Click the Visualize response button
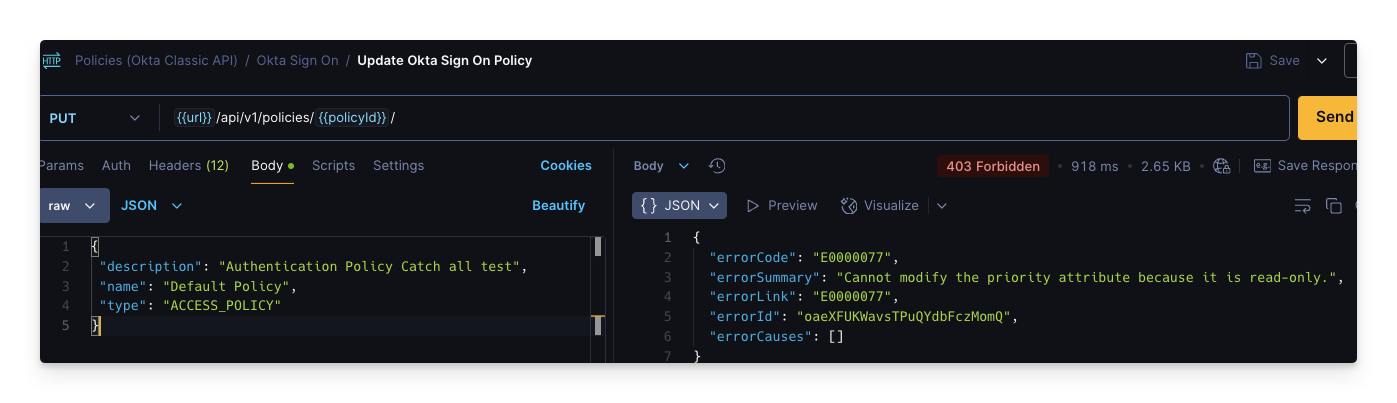The width and height of the screenshot is (1397, 403). [x=879, y=205]
